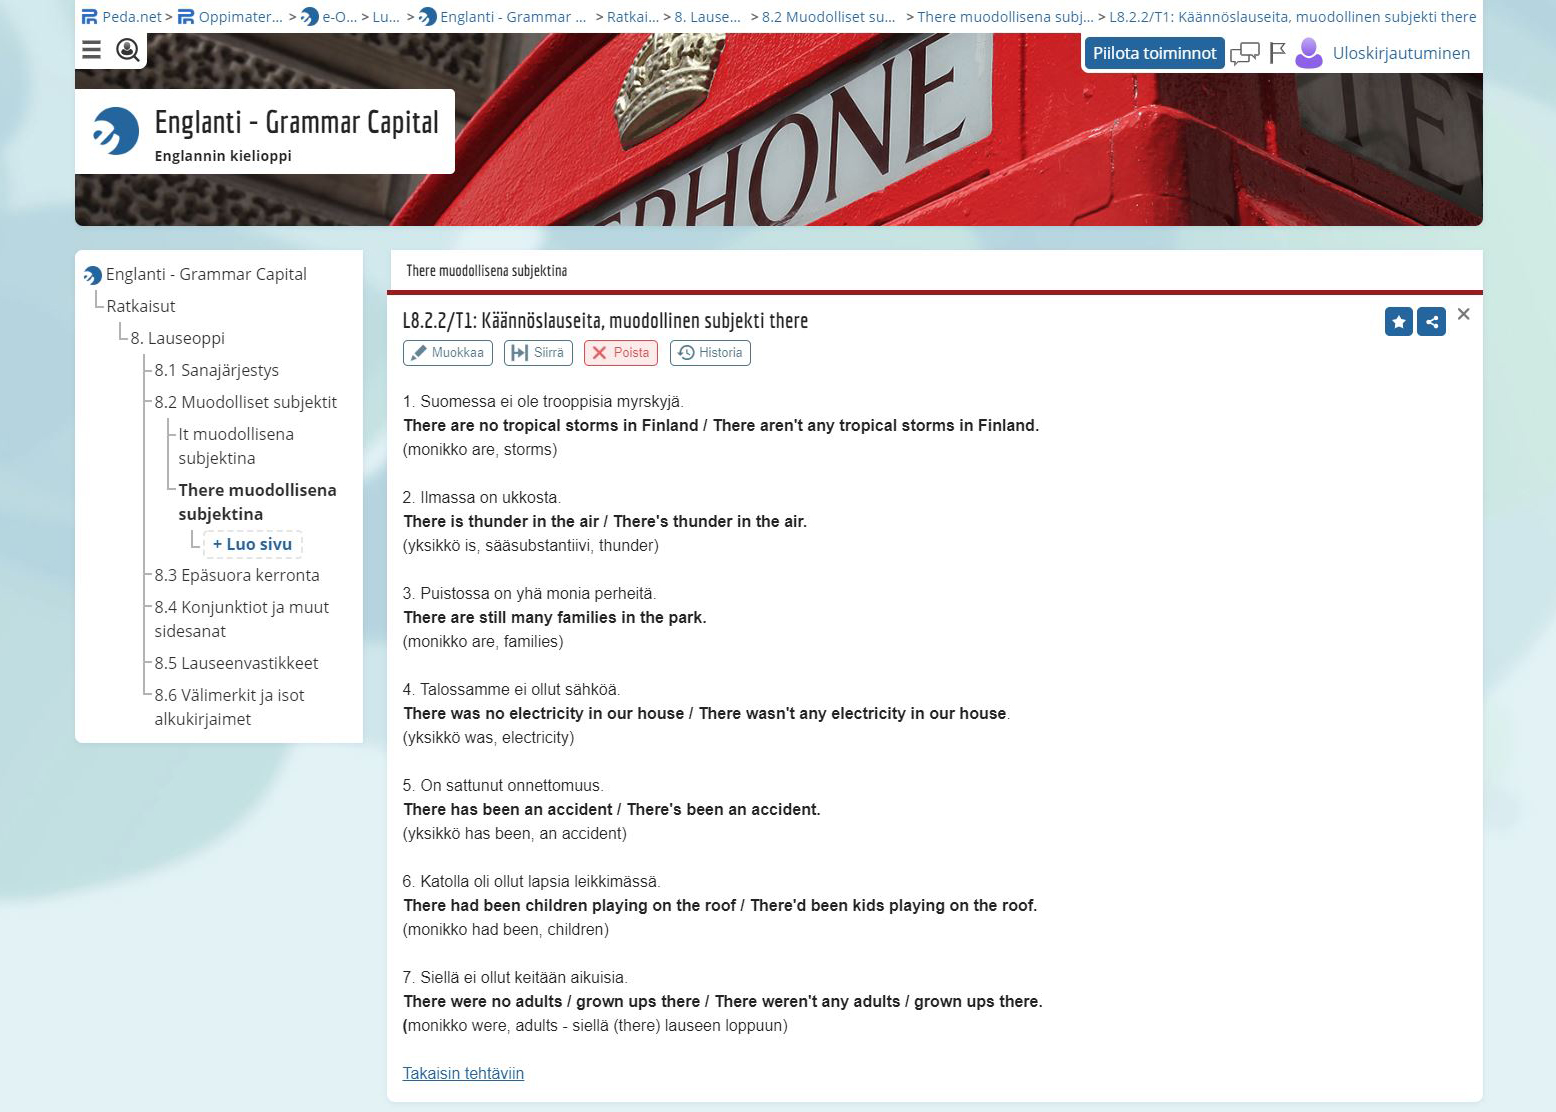Open It muodollisena subjektina page
Screen dimensions: 1556x1112
click(x=235, y=446)
